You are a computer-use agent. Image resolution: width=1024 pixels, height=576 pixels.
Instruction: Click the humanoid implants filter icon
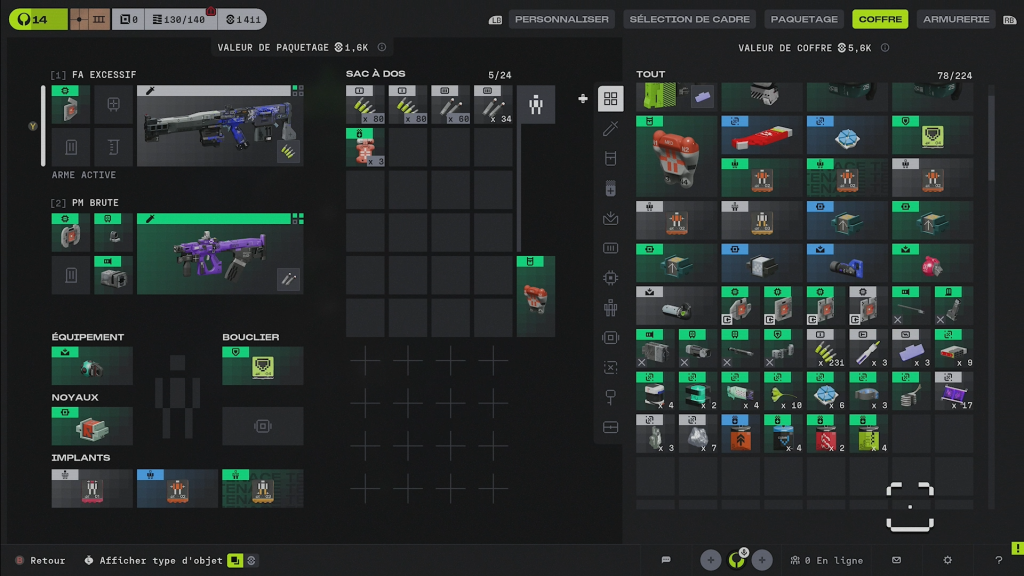[x=610, y=308]
